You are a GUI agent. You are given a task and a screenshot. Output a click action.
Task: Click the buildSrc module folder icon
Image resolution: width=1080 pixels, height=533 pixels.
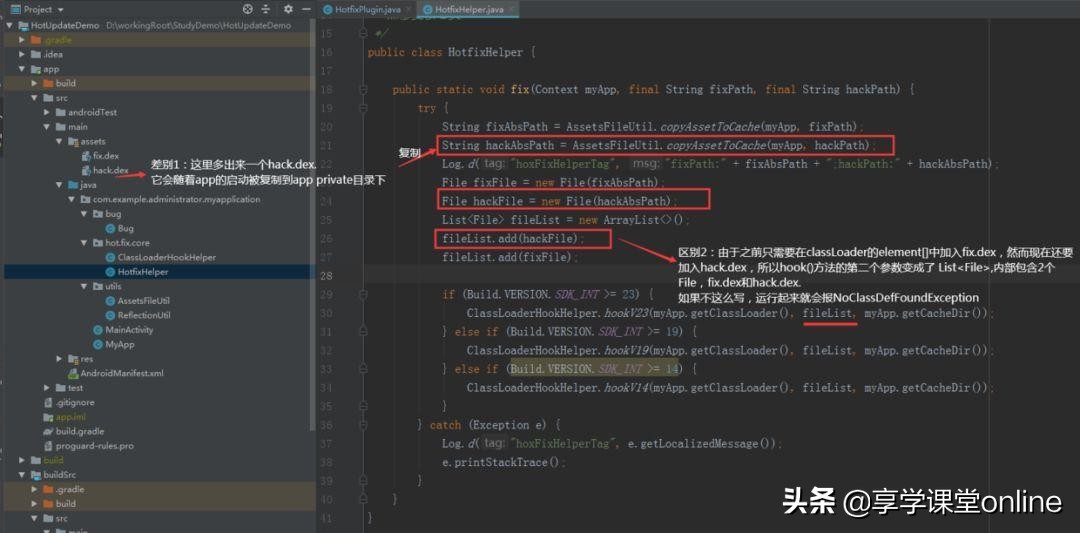(x=36, y=474)
